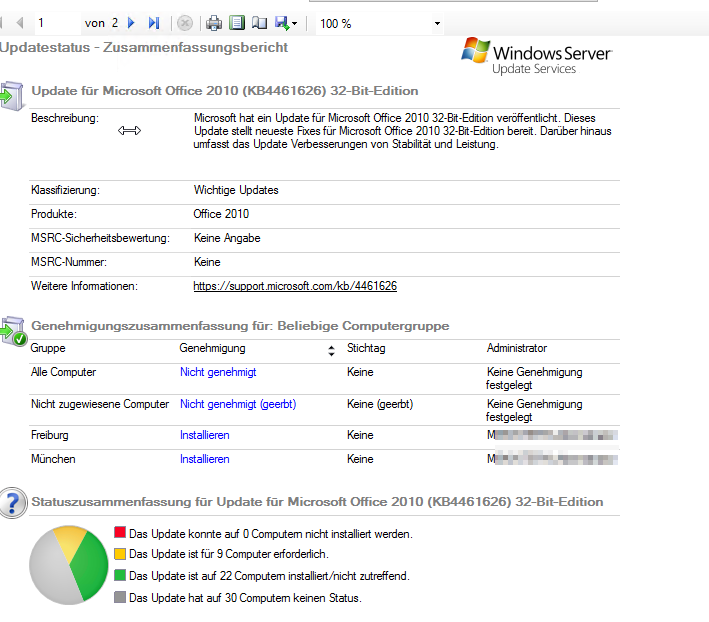Click Nicht genehmigt for Alle Computer
The height and width of the screenshot is (622, 709).
coord(218,372)
